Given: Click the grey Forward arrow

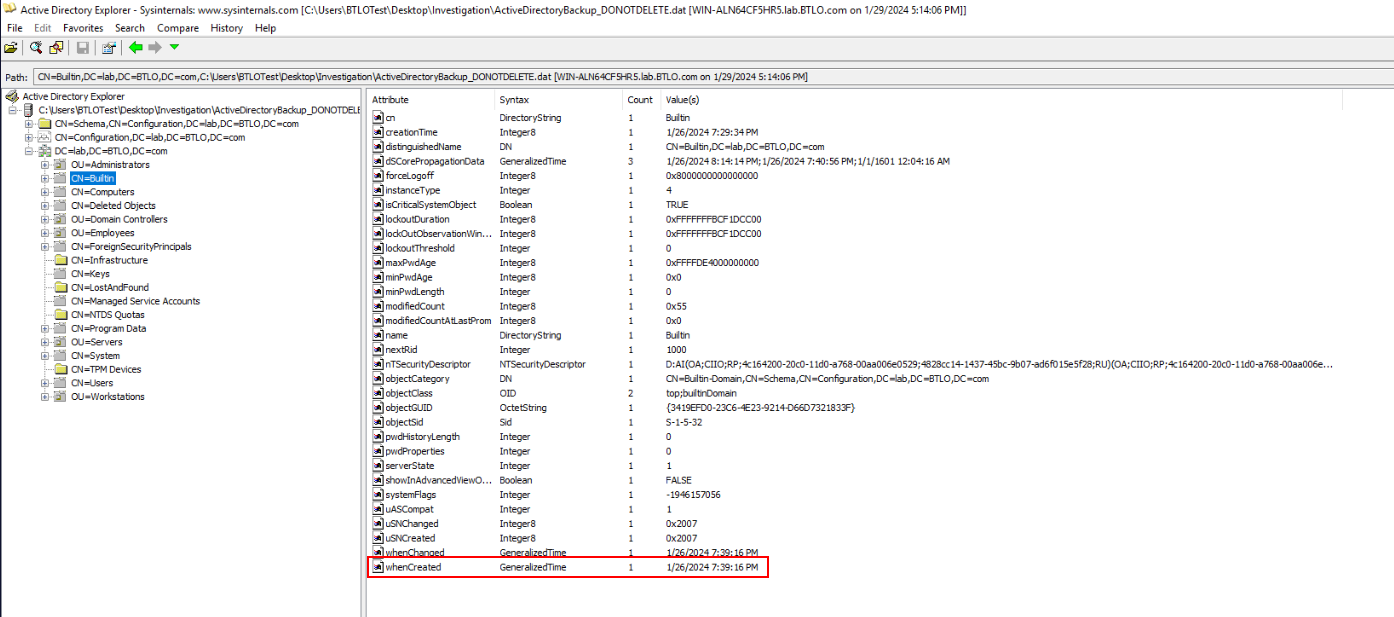Looking at the screenshot, I should [155, 47].
